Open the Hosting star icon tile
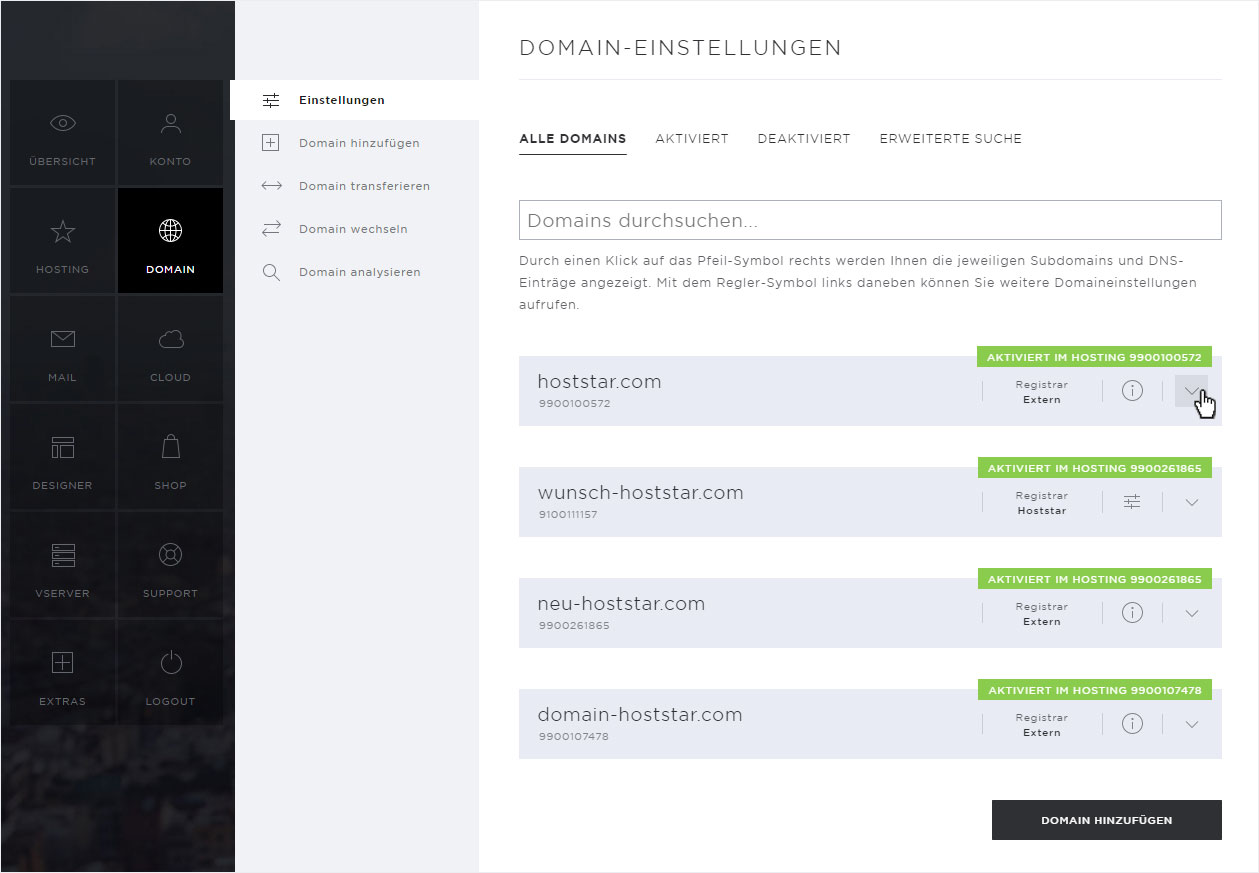 tap(63, 241)
